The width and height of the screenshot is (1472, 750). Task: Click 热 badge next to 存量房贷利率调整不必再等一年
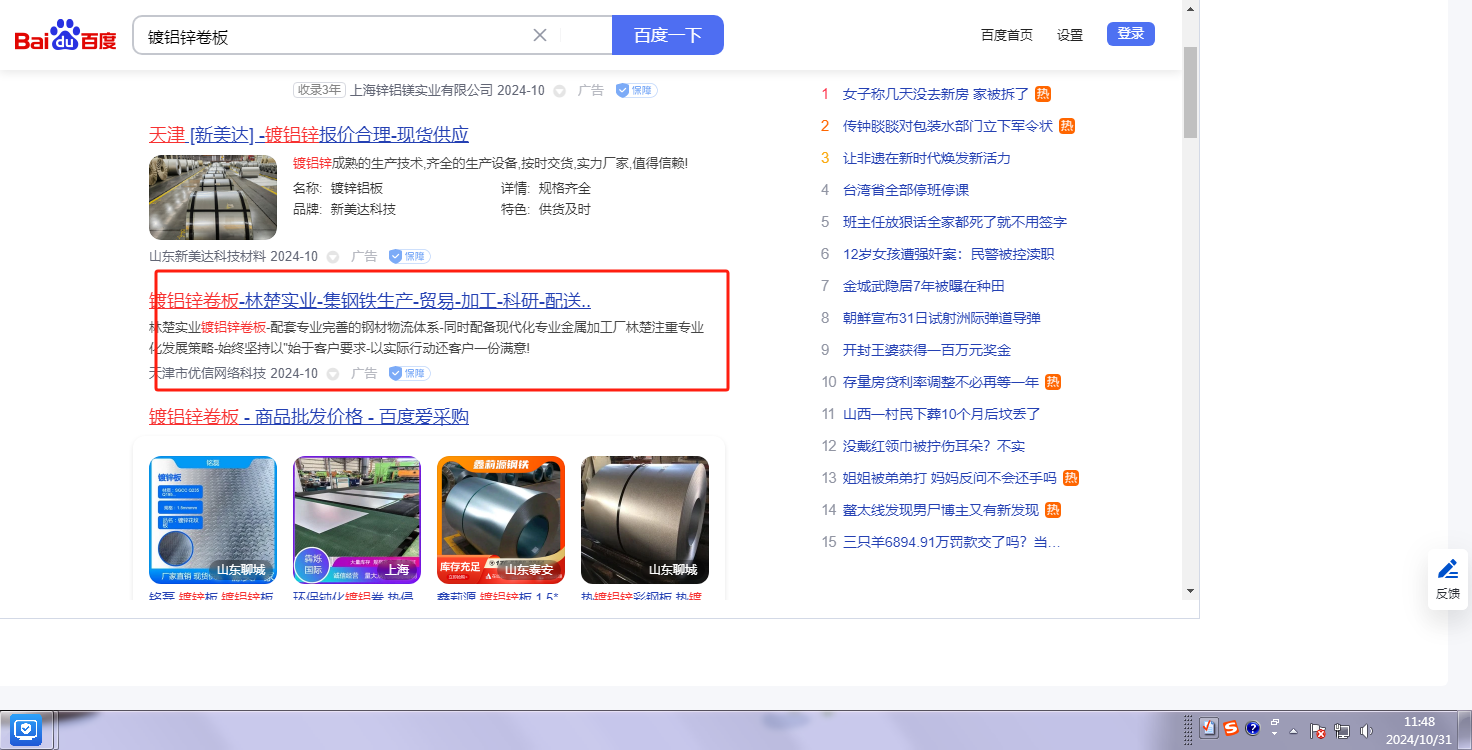tap(1053, 382)
